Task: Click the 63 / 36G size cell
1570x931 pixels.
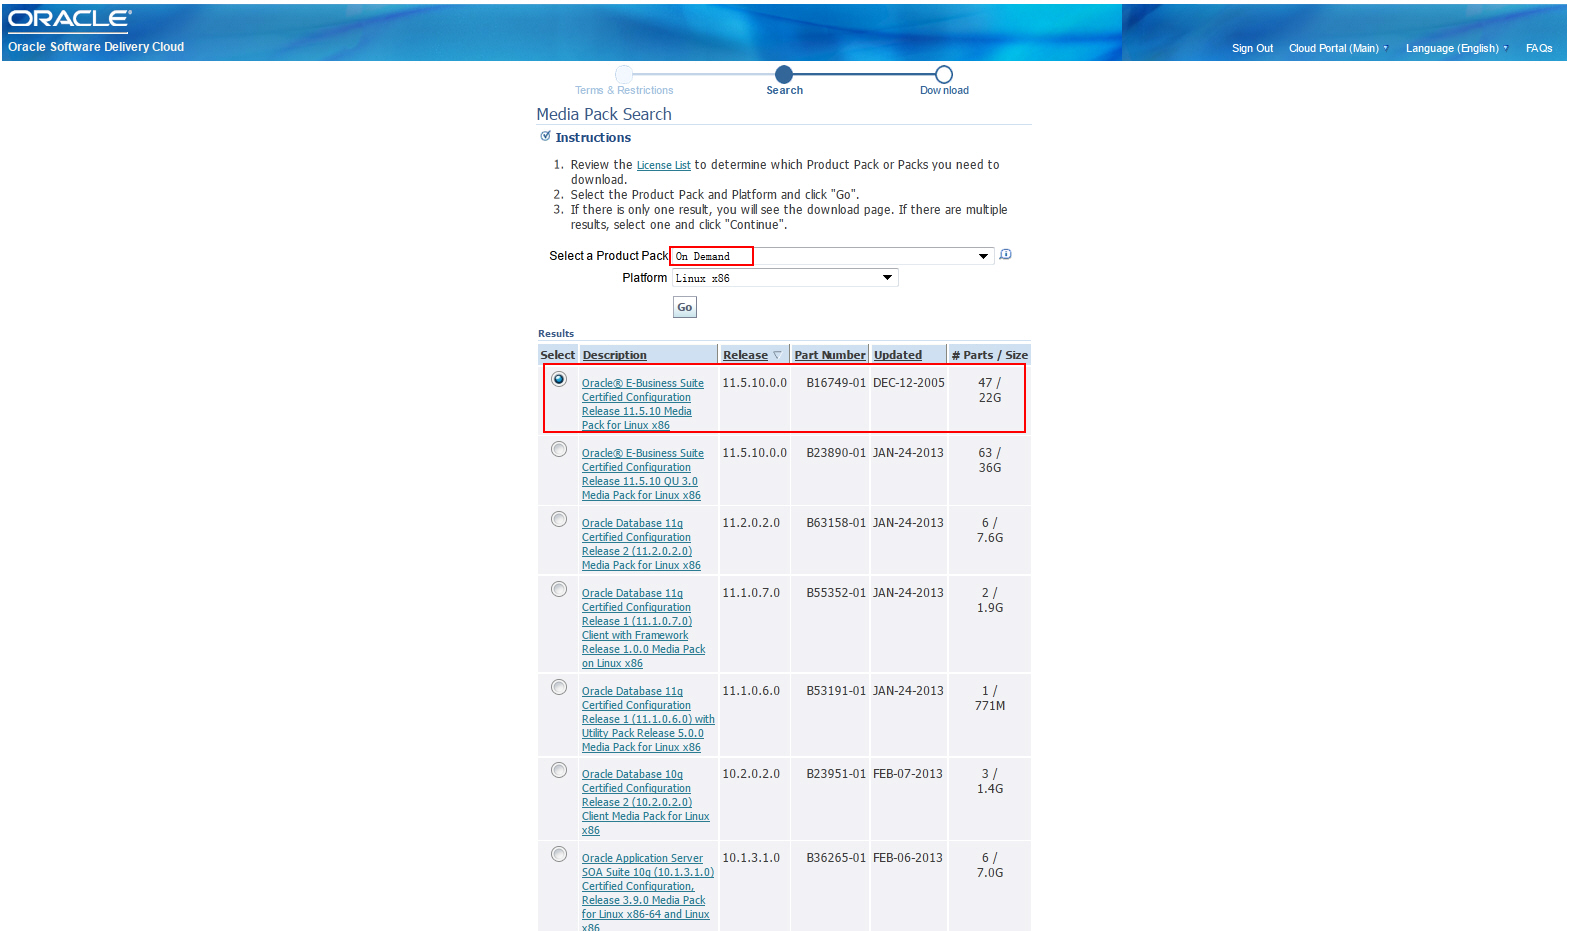Action: click(x=989, y=460)
